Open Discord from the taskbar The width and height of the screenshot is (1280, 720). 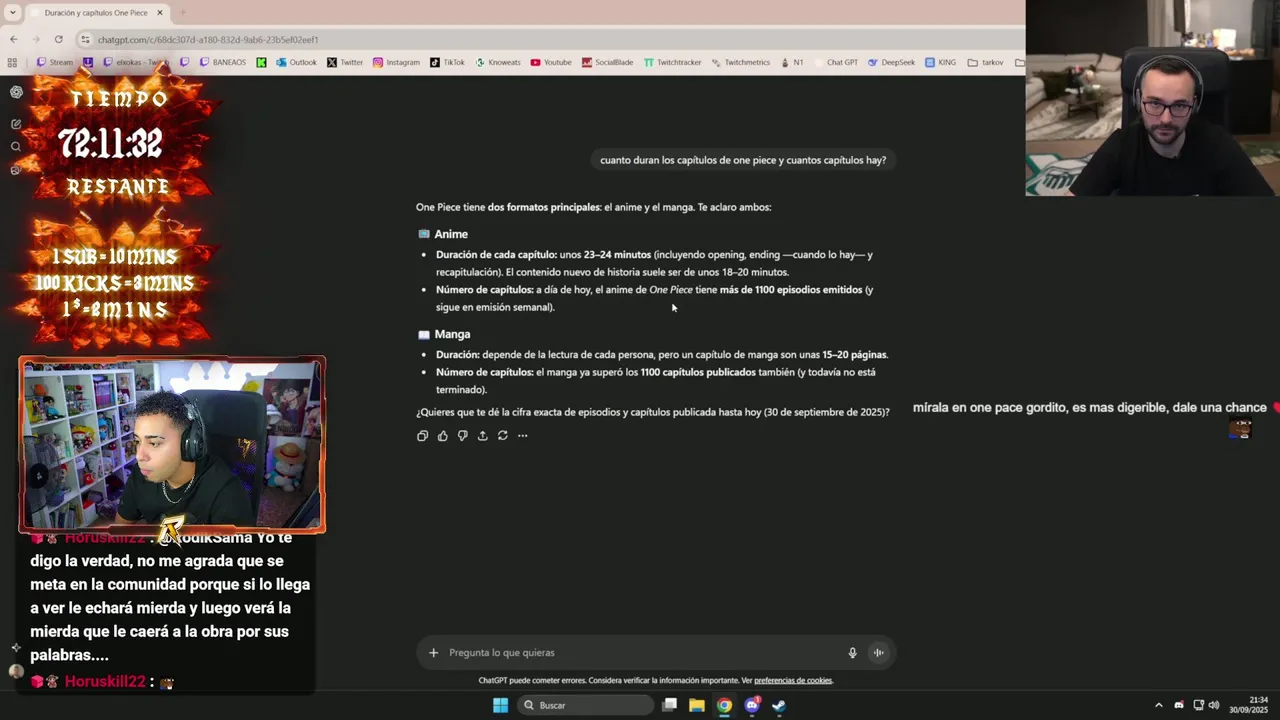pyautogui.click(x=752, y=705)
